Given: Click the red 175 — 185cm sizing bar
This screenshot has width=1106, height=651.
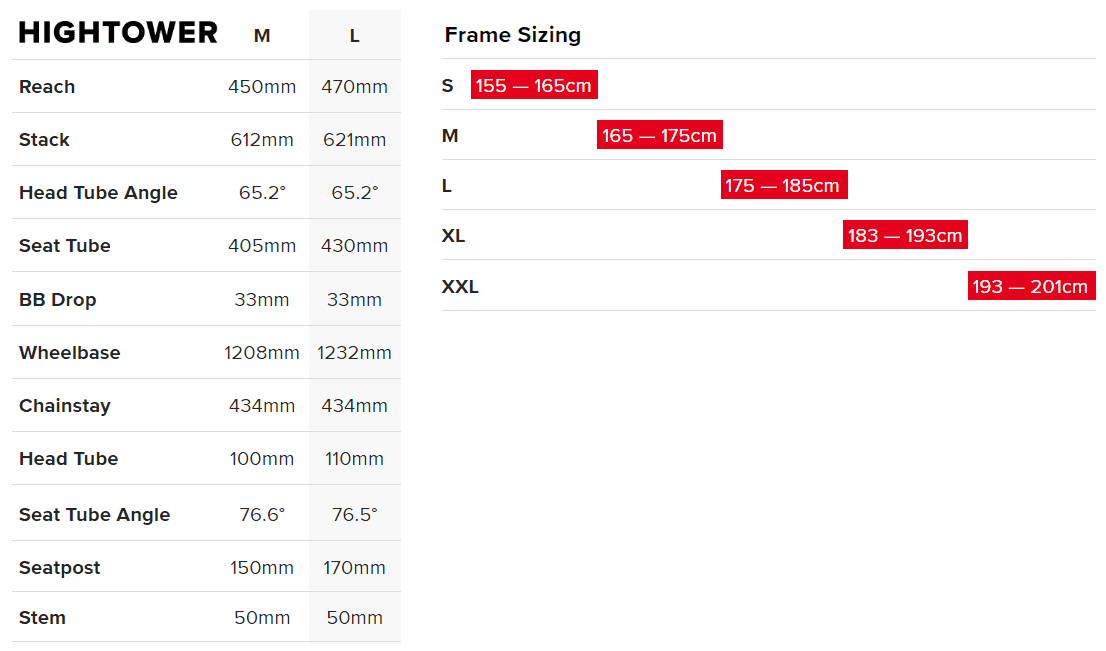Looking at the screenshot, I should (783, 185).
